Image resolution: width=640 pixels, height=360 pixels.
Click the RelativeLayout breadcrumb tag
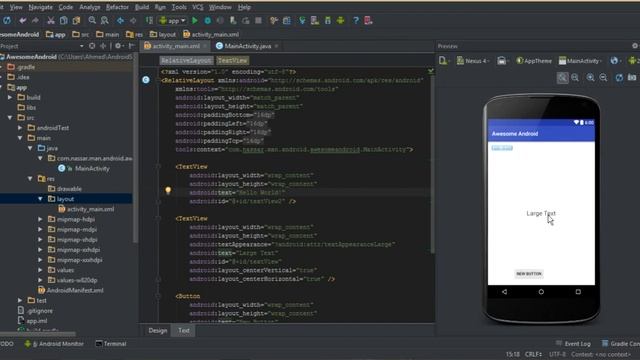187,60
